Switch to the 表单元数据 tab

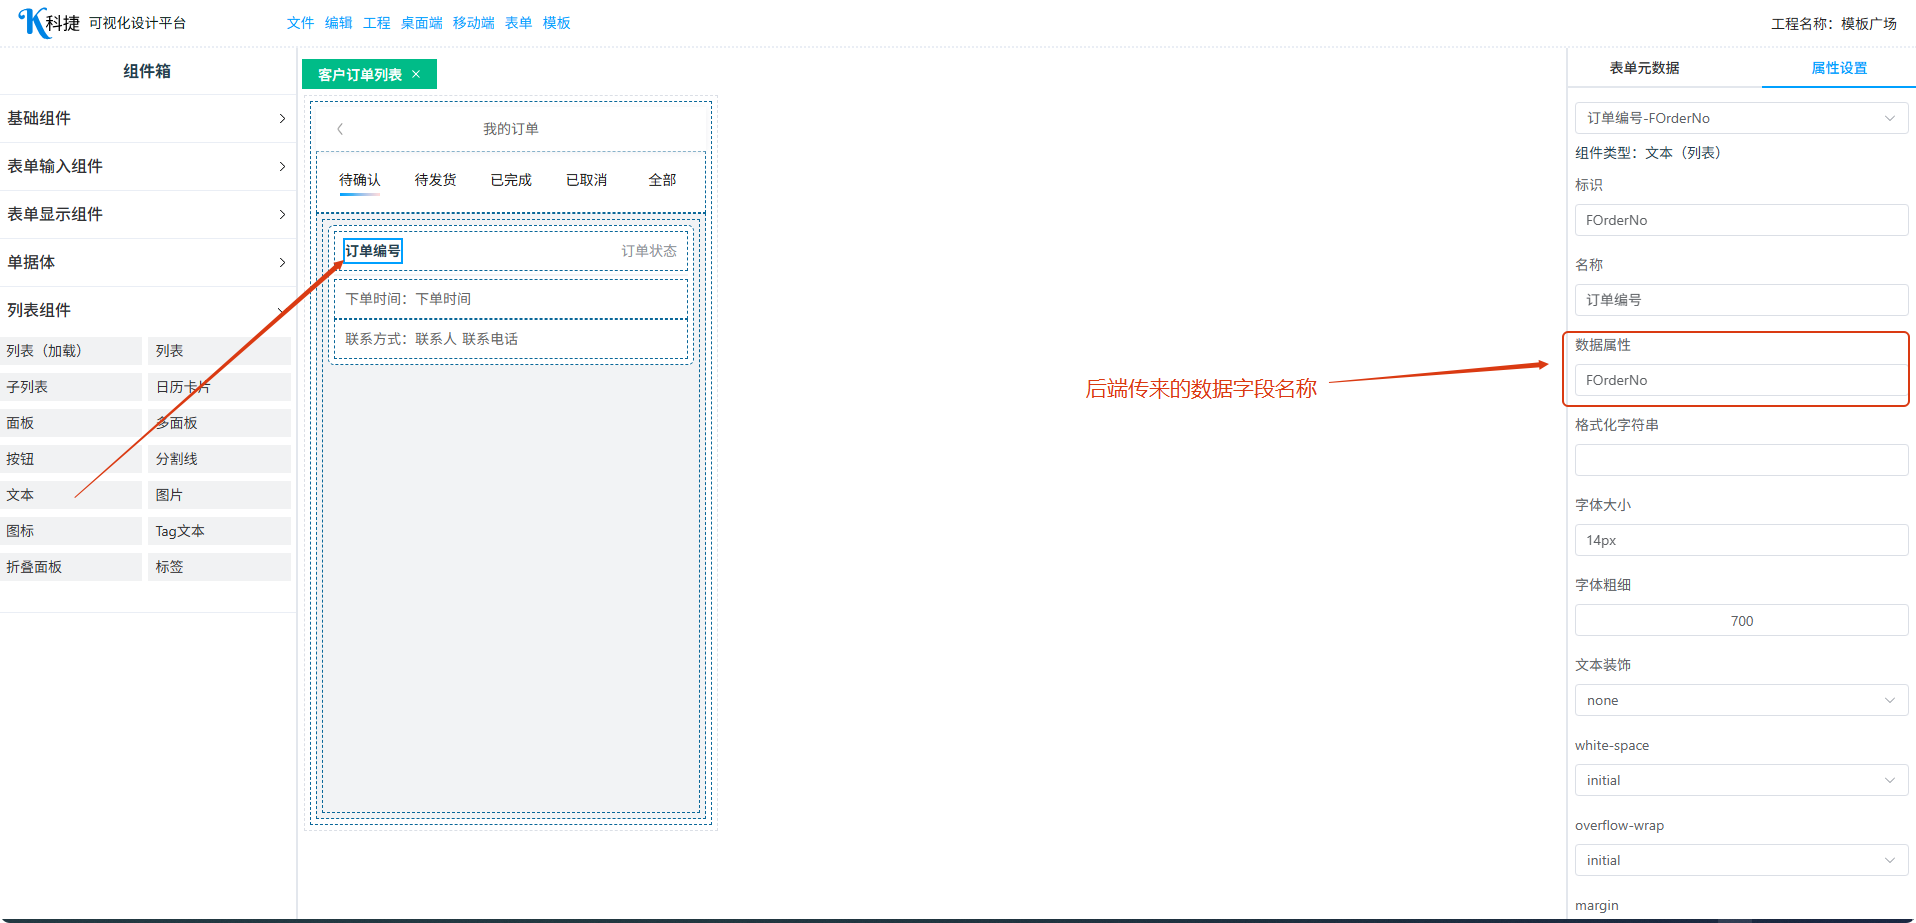(1644, 68)
